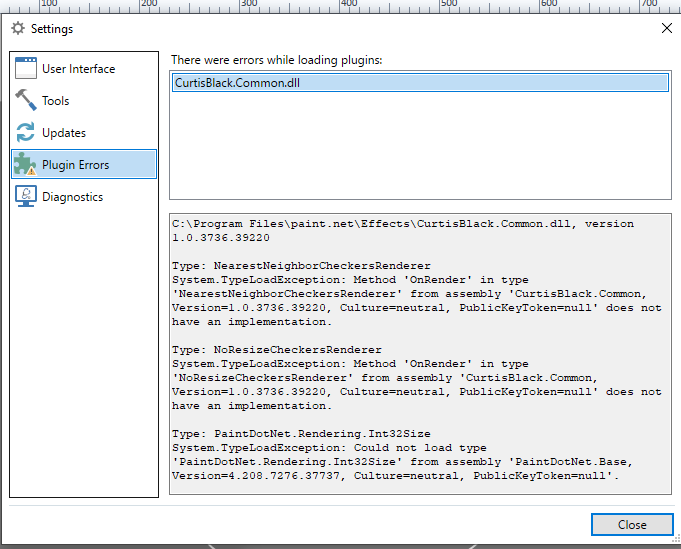The height and width of the screenshot is (549, 681).
Task: Switch to the Tools settings section
Action: pos(84,100)
